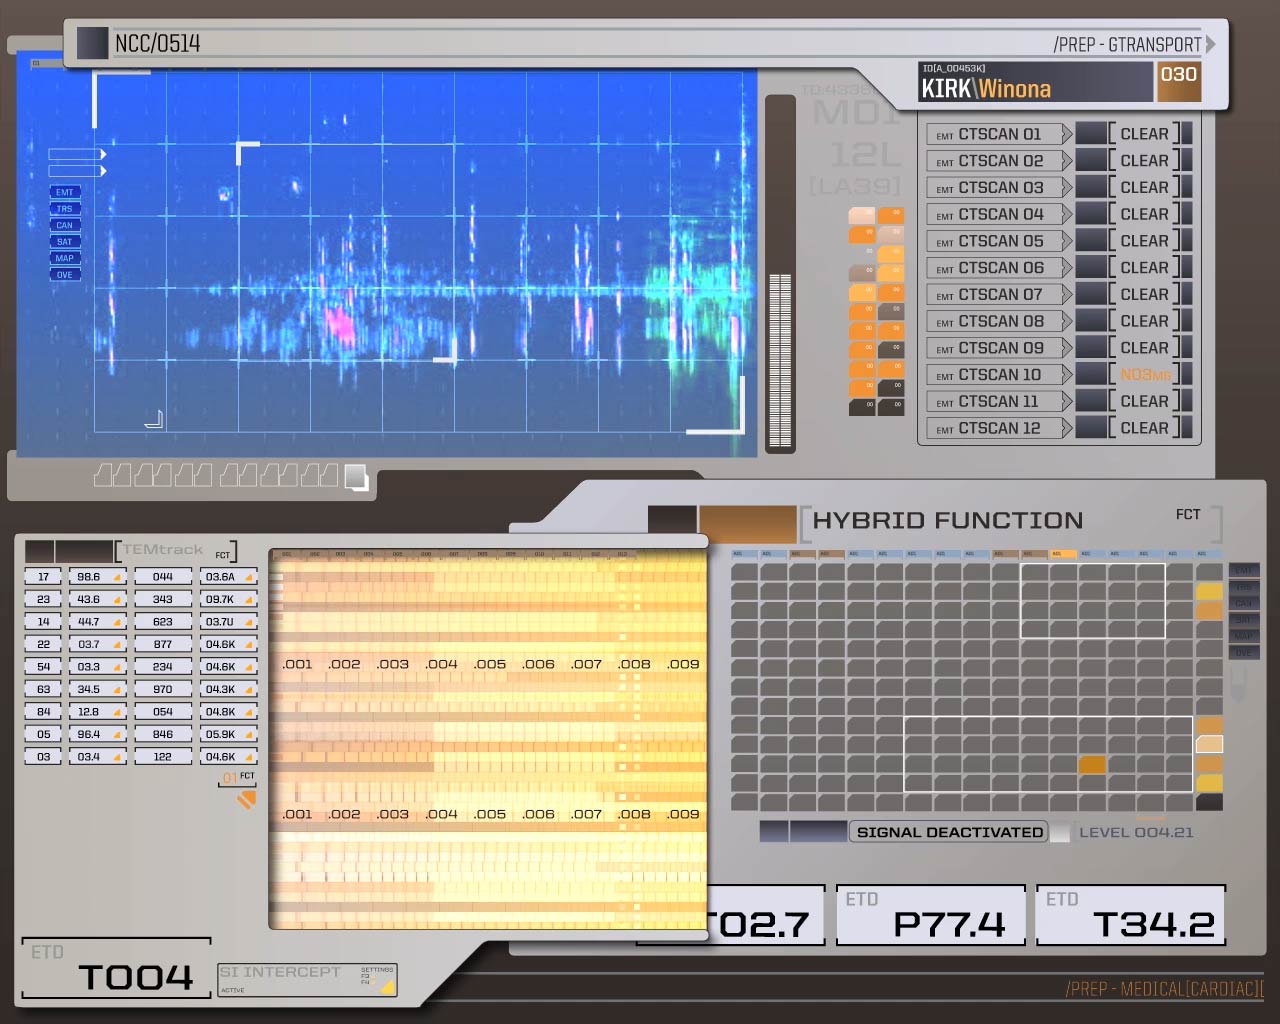Toggle the dark indicator box beside CTSCAN 12
Screen dimensions: 1280x1024
coord(1091,428)
